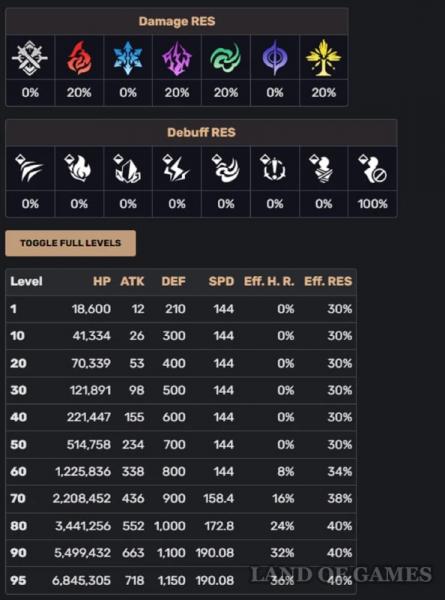The height and width of the screenshot is (600, 445).
Task: Toggle full levels button
Action: 70,243
